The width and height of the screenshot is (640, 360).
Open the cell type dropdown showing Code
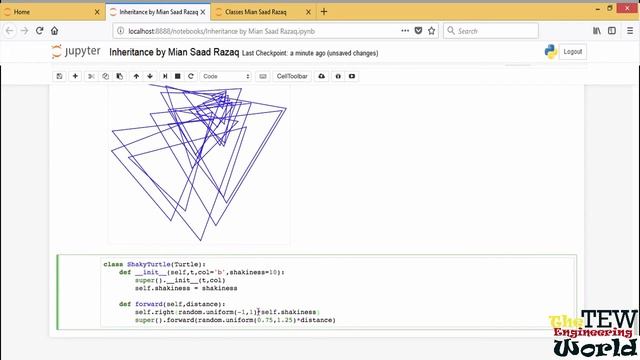(226, 76)
